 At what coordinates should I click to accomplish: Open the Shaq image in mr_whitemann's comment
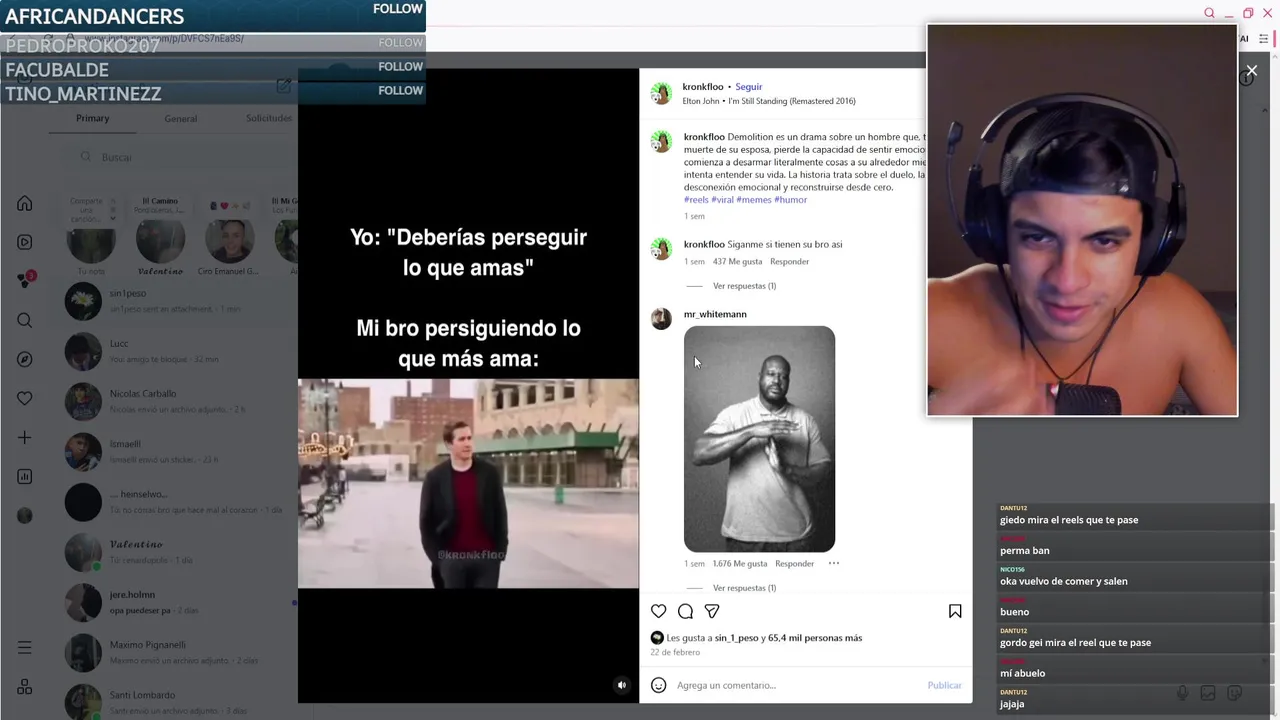pyautogui.click(x=759, y=439)
